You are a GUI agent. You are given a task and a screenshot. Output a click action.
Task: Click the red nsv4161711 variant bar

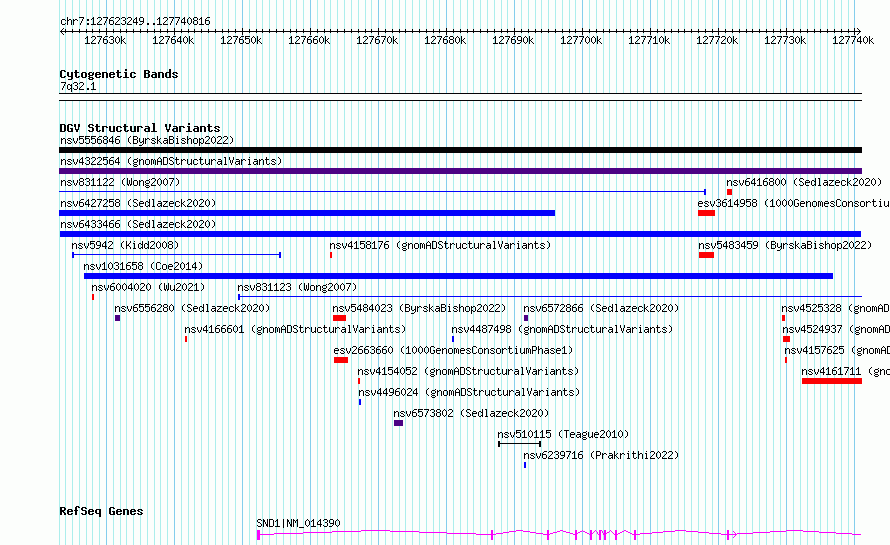(x=832, y=381)
